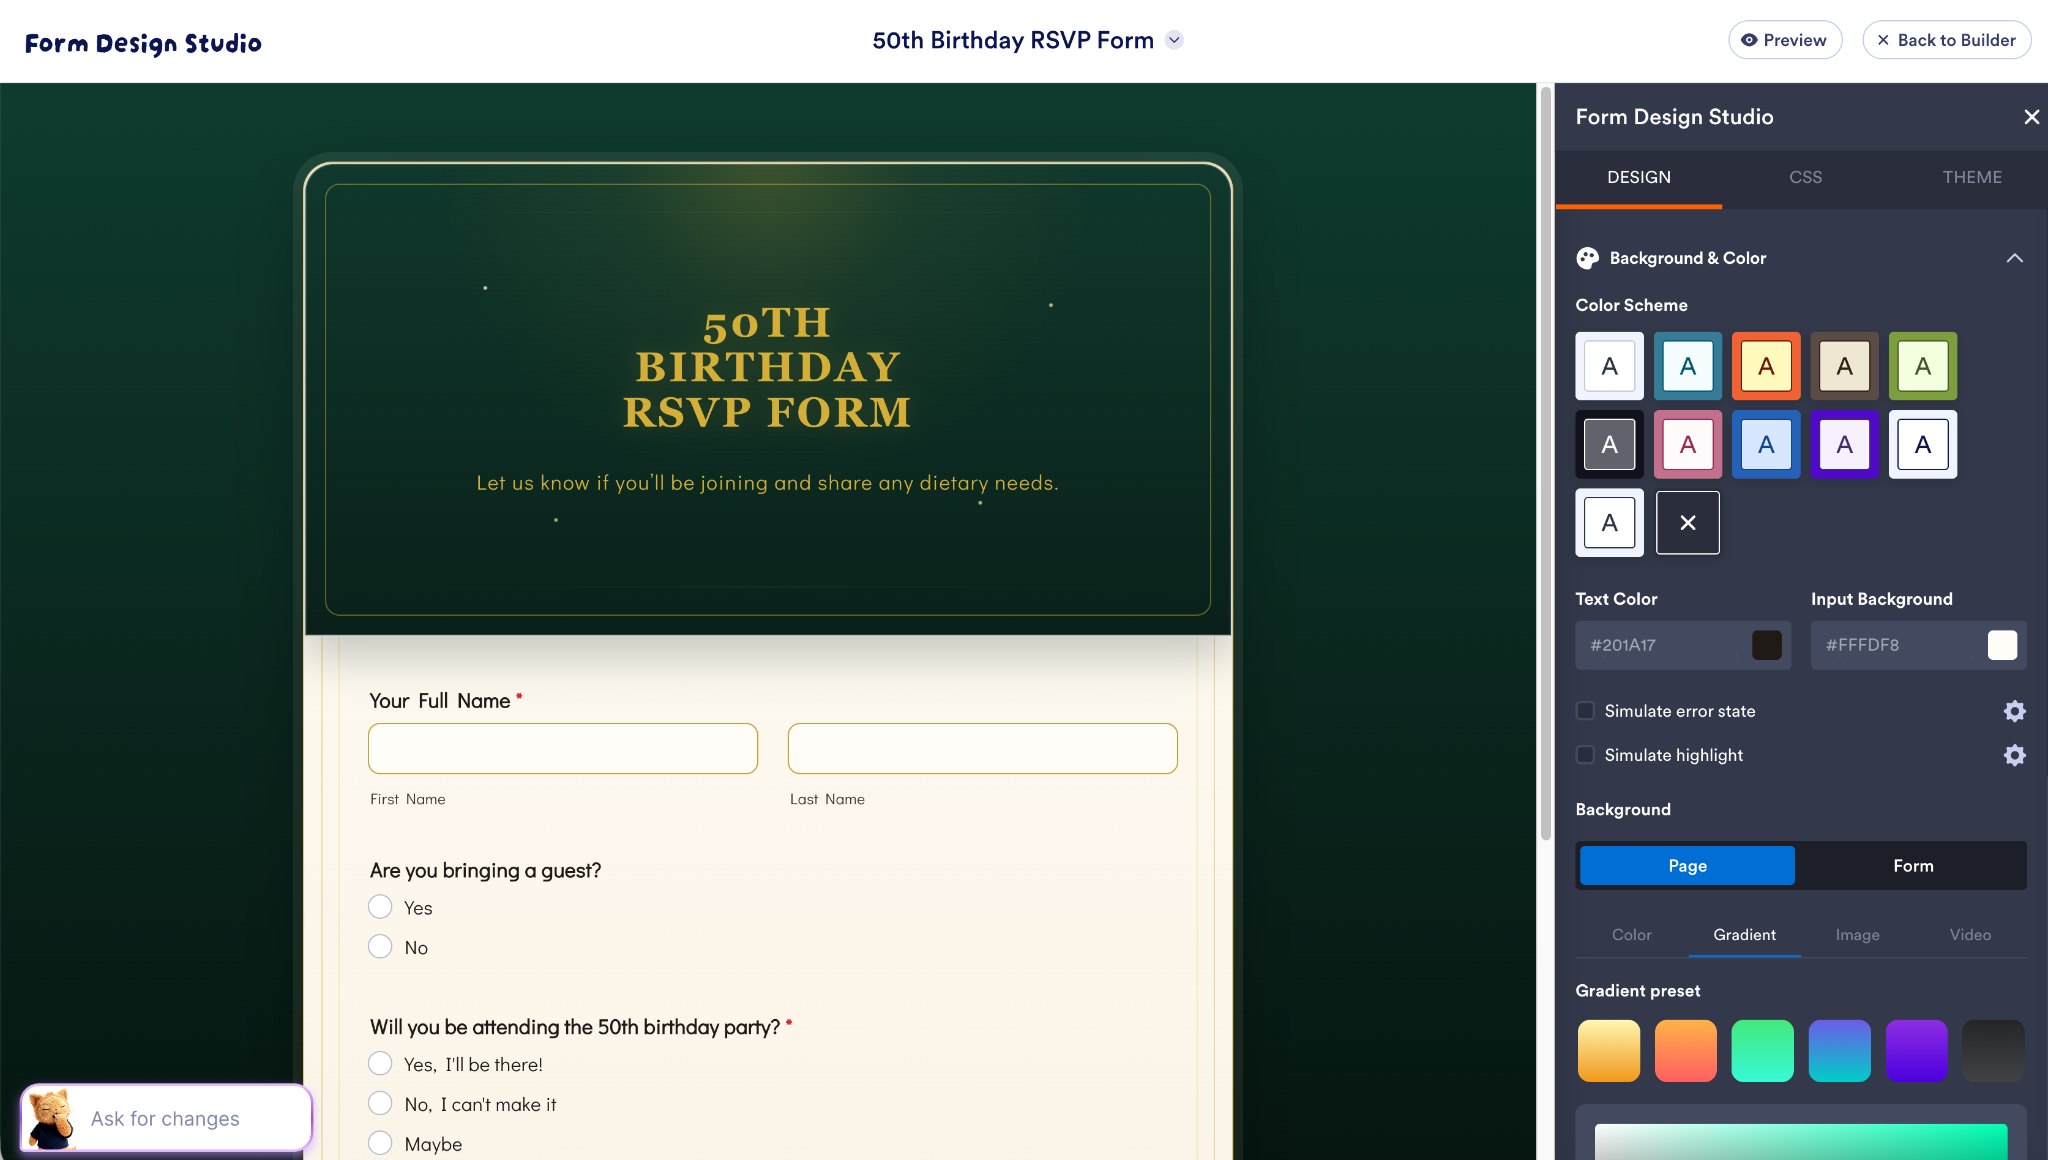Select the Video background type tab
The image size is (2048, 1160).
point(1970,935)
